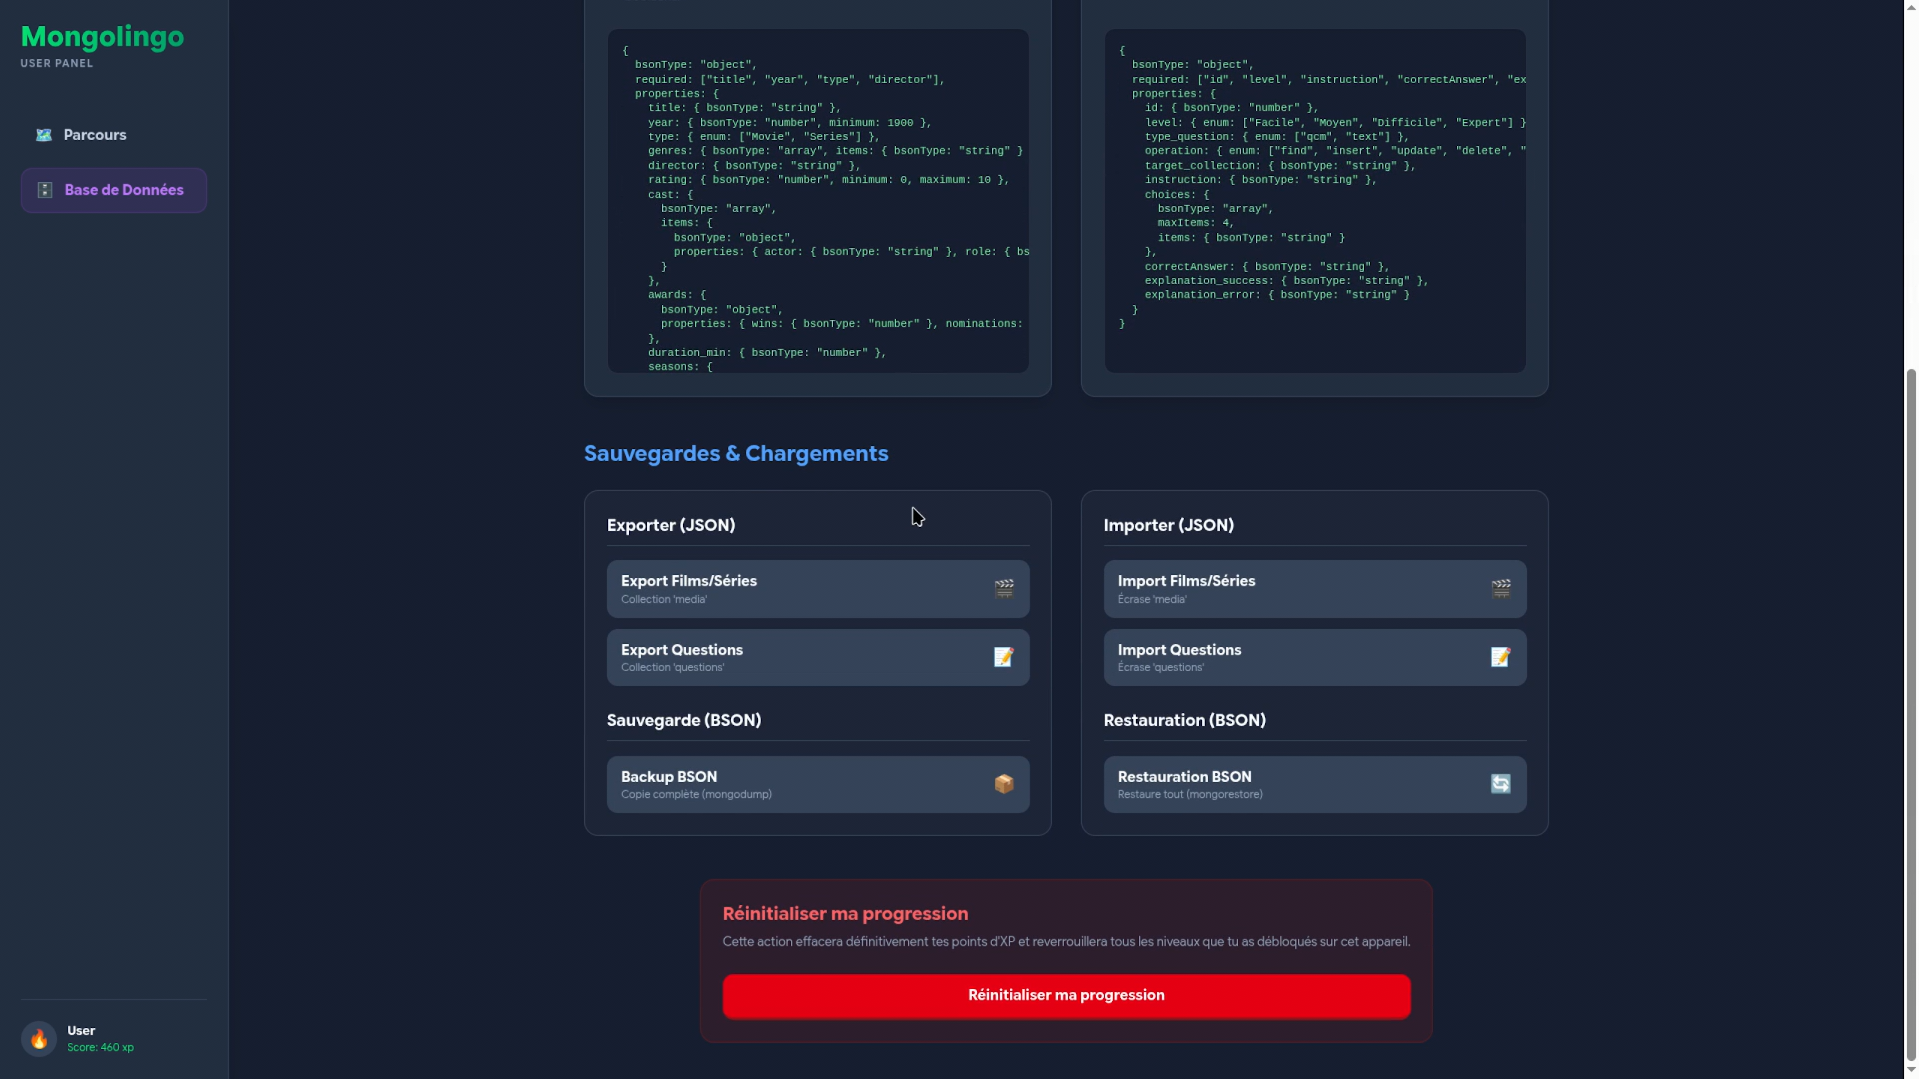Open the Parcours menu item
Image resolution: width=1919 pixels, height=1079 pixels.
pos(113,135)
